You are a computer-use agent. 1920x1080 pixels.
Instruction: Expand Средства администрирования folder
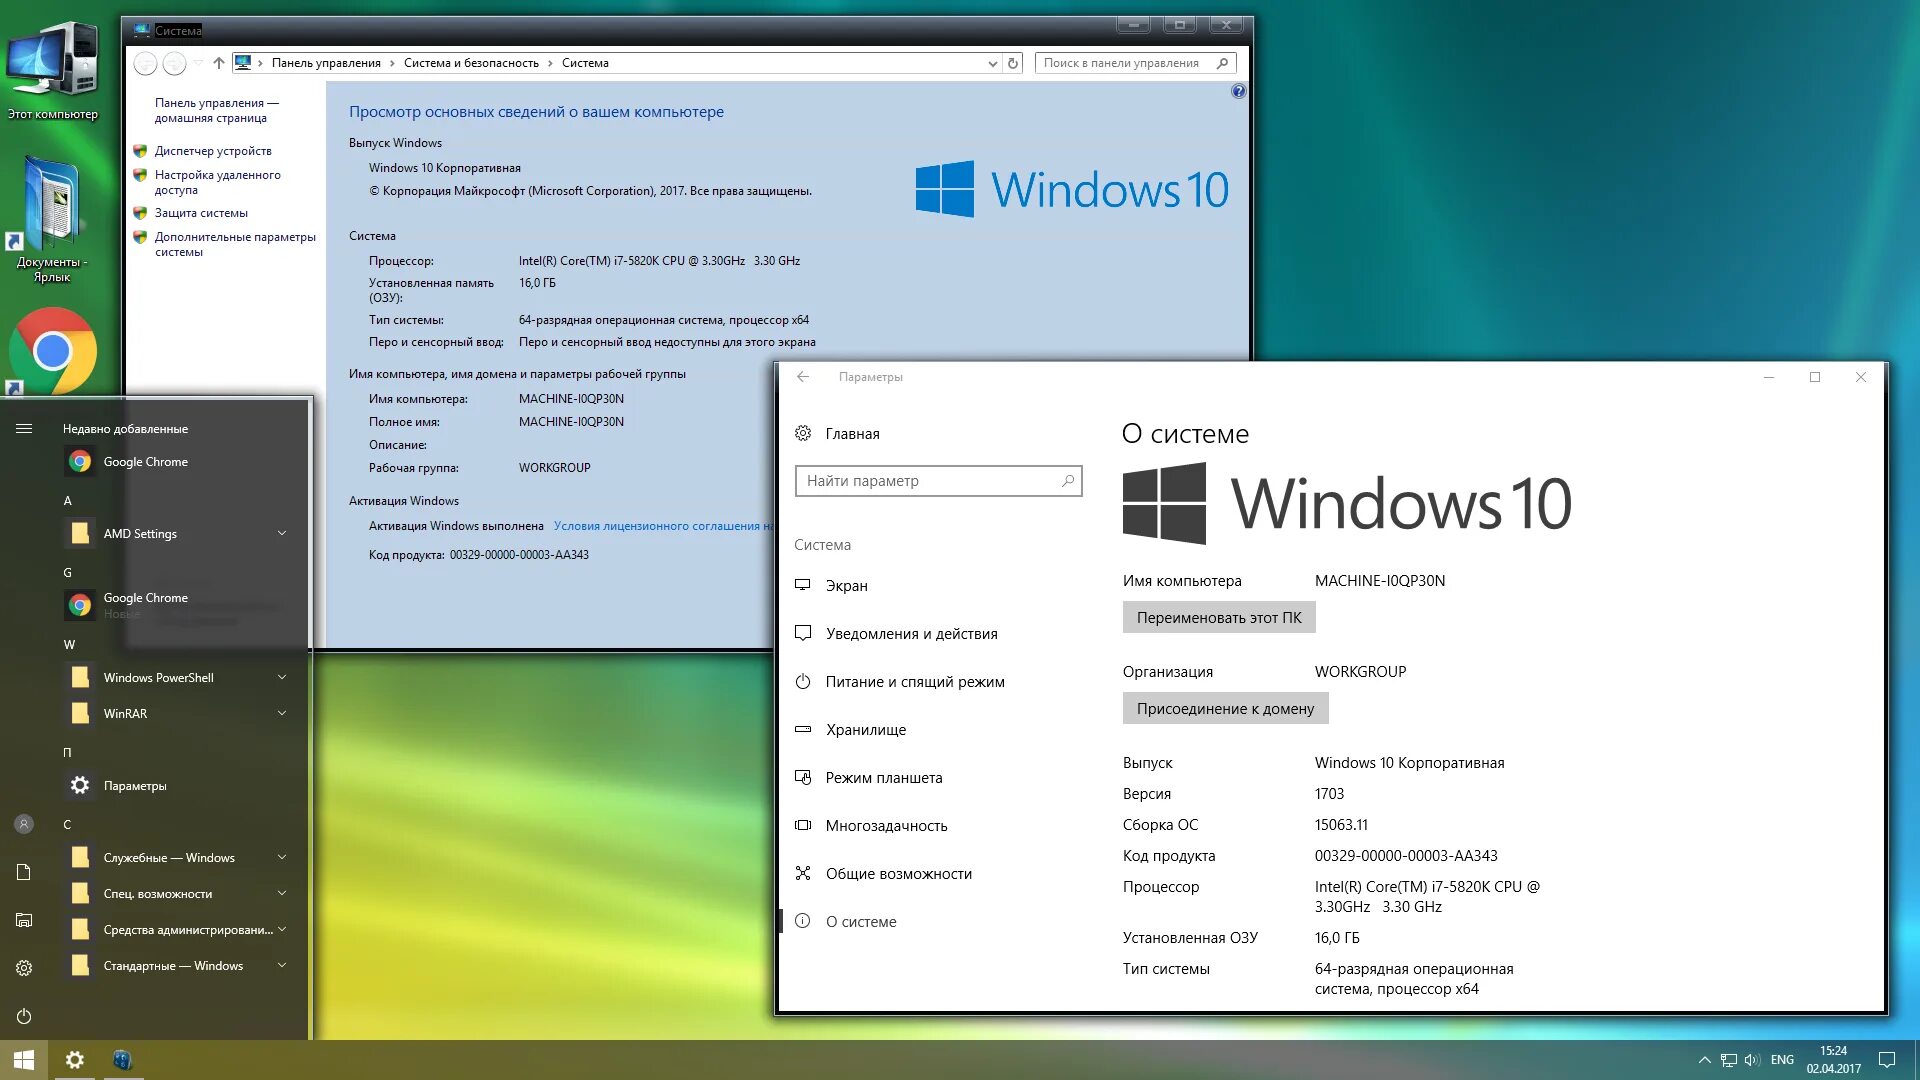click(x=282, y=929)
